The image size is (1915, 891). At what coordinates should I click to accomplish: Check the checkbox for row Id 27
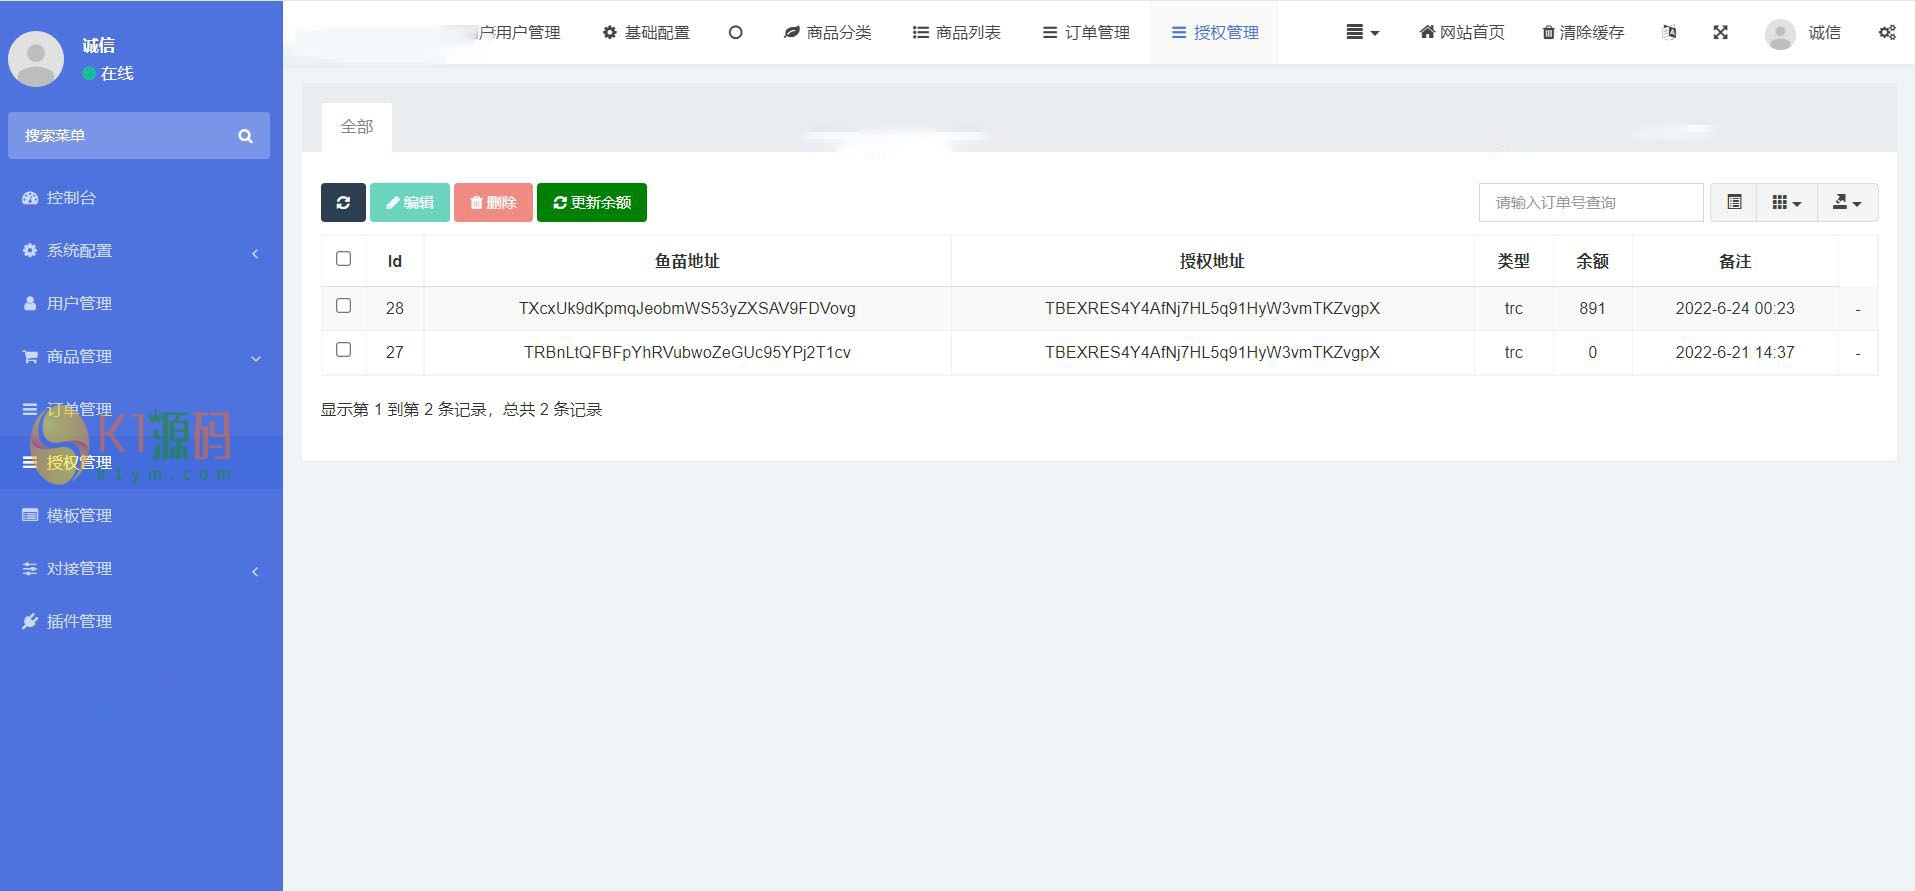(x=343, y=350)
